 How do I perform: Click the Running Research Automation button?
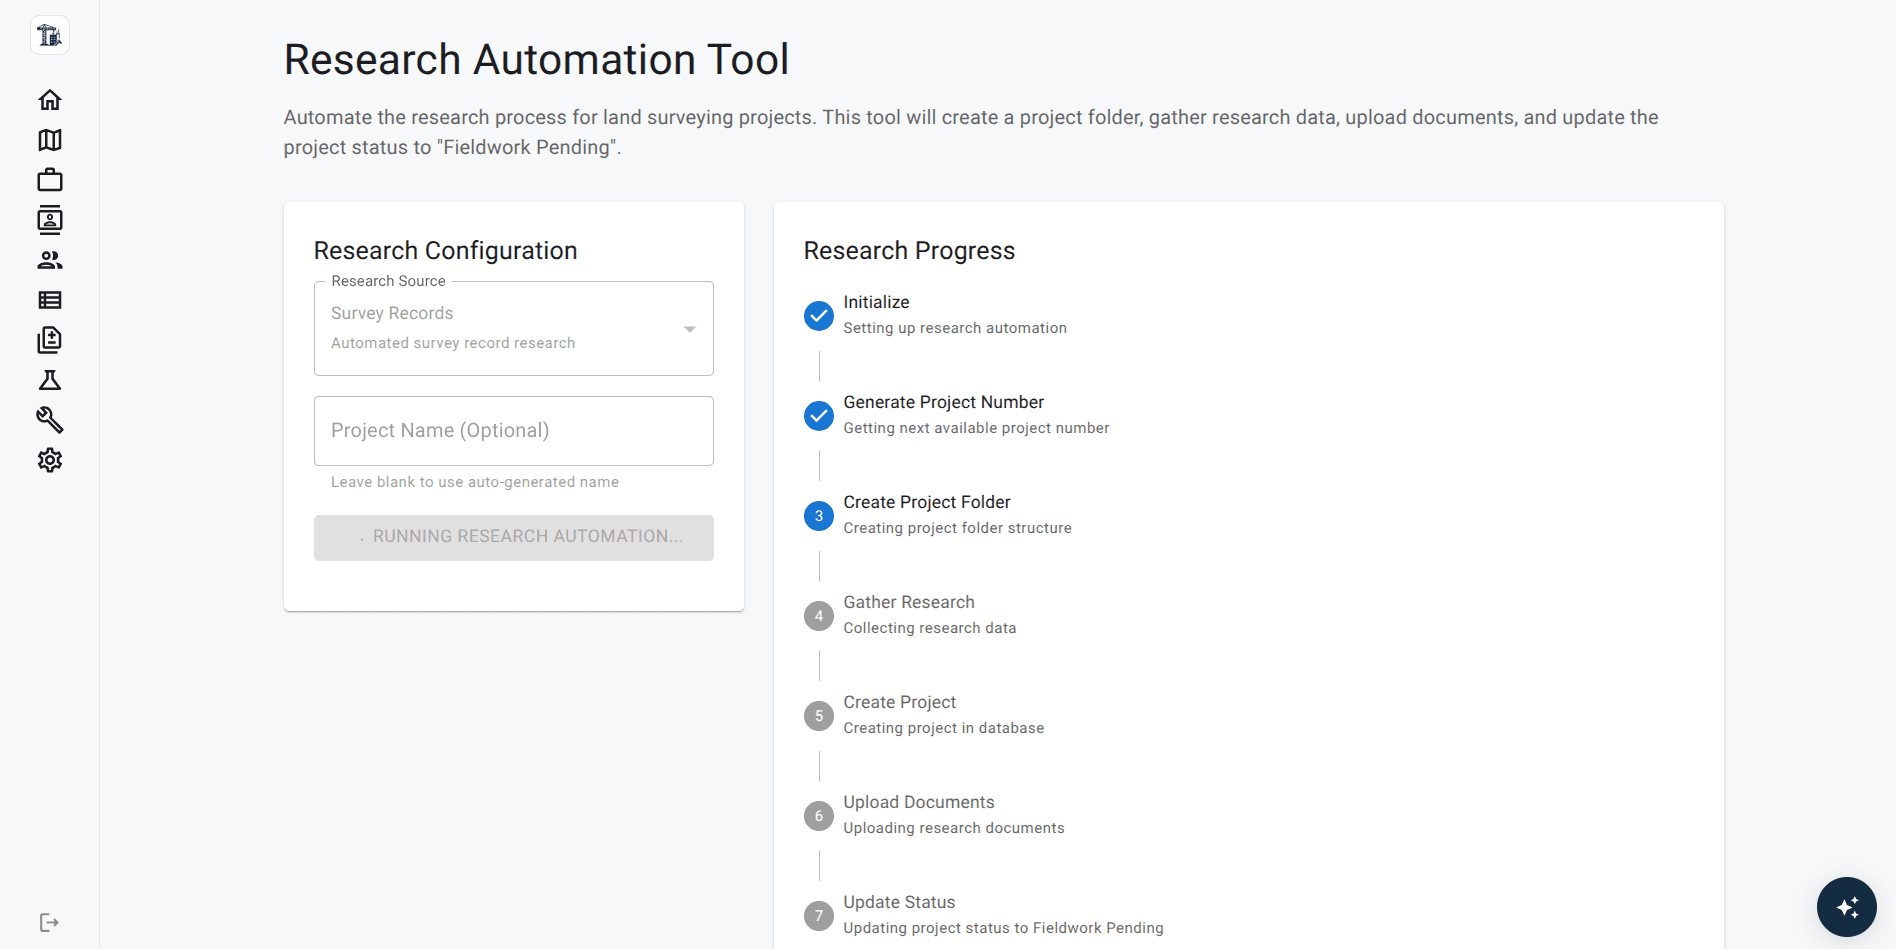click(514, 538)
